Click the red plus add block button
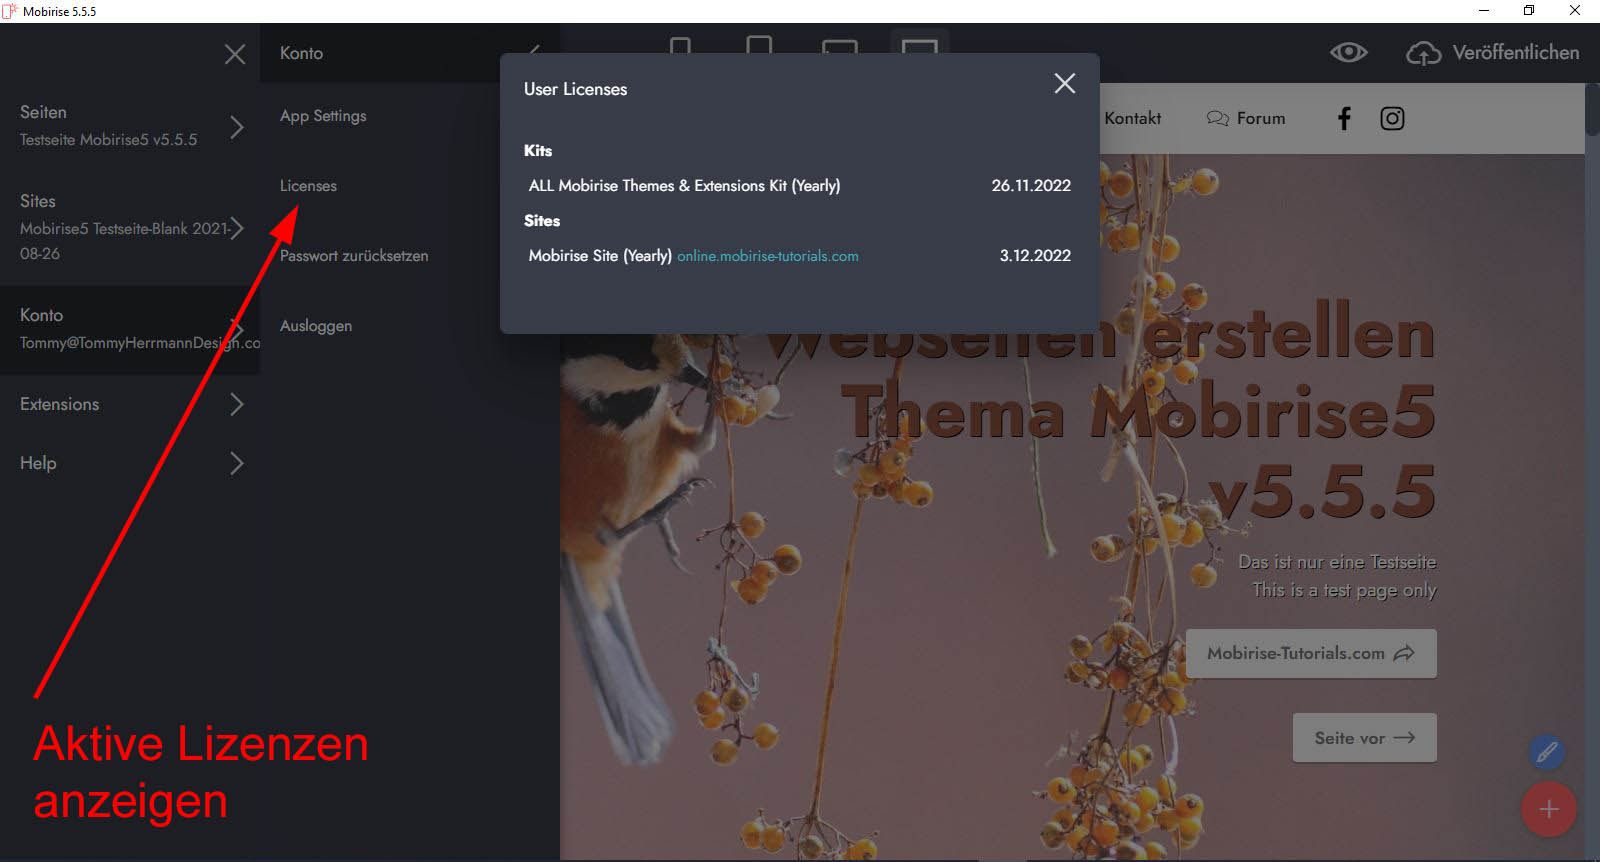Image resolution: width=1600 pixels, height=862 pixels. (1548, 809)
